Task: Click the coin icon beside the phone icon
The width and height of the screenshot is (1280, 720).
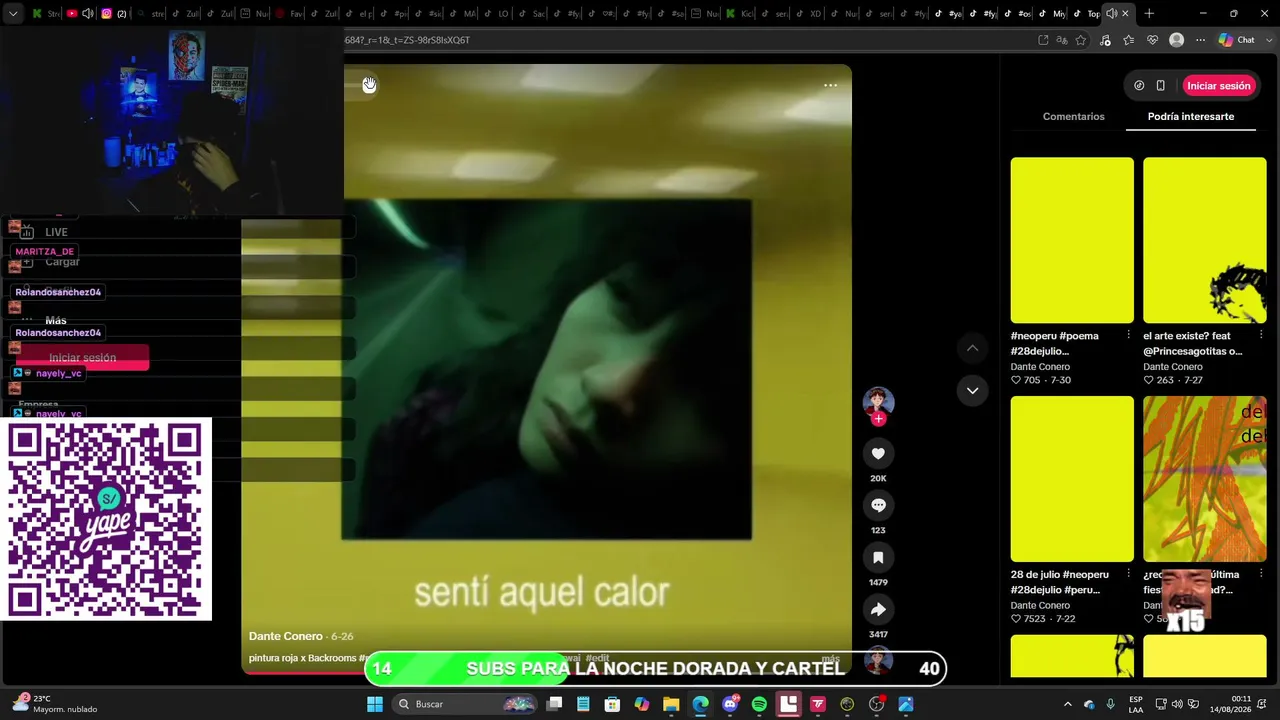Action: [1139, 86]
